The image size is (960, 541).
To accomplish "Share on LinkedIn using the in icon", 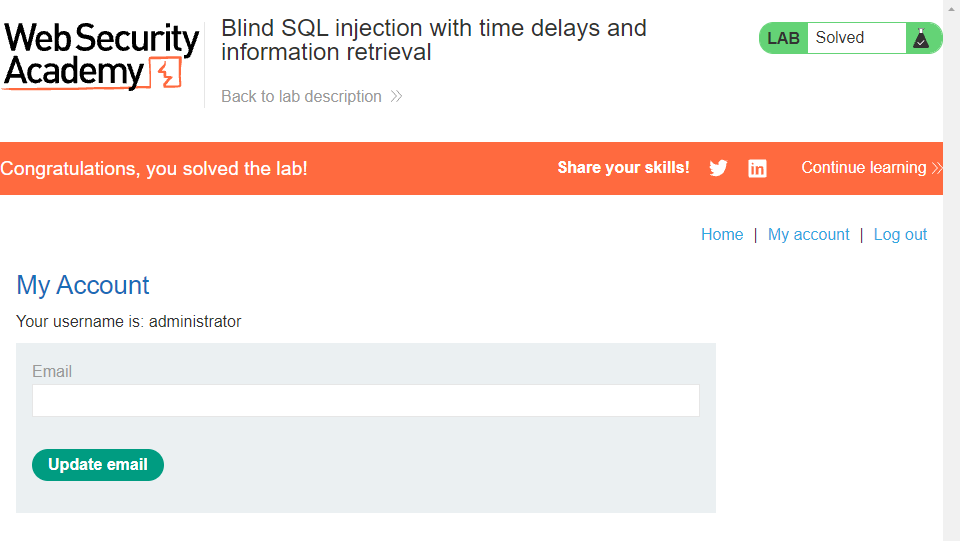I will coord(757,168).
